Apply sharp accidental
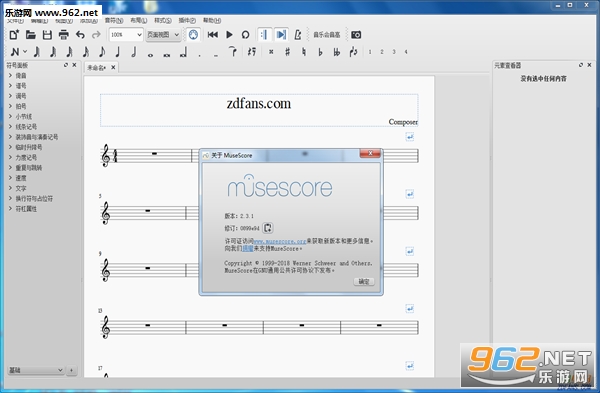600x393 pixels. [x=287, y=52]
